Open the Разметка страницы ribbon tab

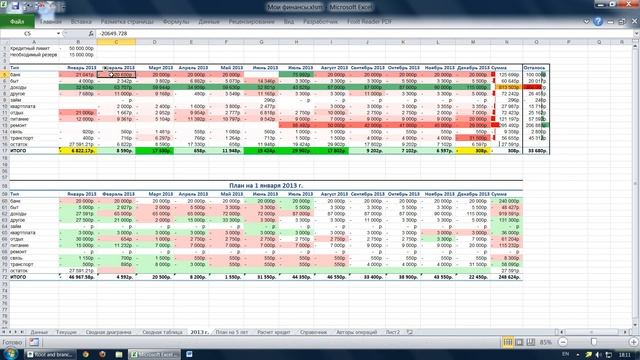click(127, 21)
